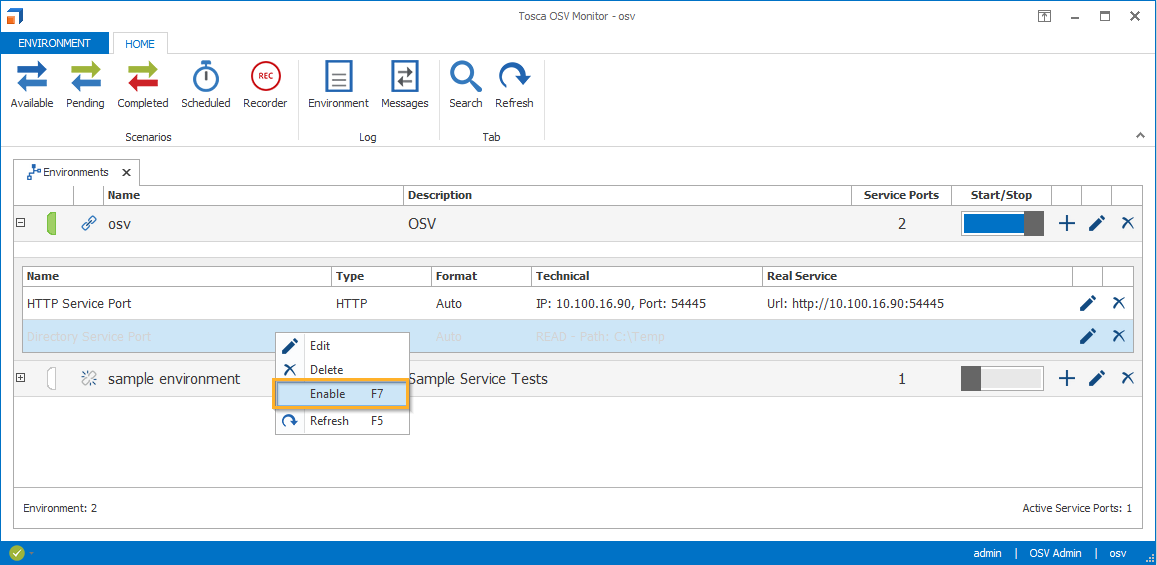Viewport: 1157px width, 565px height.
Task: Expand the sample environment row
Action: coord(20,378)
